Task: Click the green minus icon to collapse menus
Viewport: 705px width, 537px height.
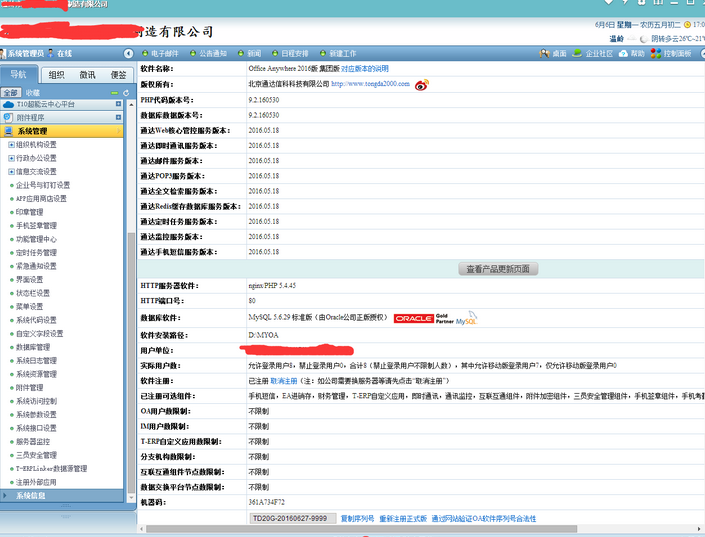Action: [x=115, y=93]
